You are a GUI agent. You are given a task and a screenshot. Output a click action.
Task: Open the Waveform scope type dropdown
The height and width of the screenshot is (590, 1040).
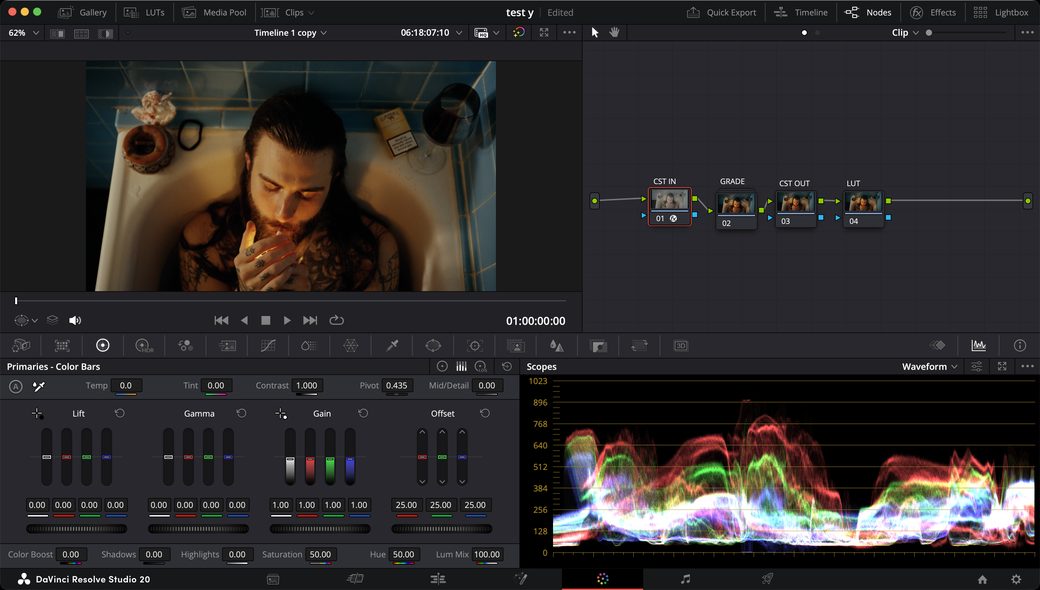[x=929, y=367]
